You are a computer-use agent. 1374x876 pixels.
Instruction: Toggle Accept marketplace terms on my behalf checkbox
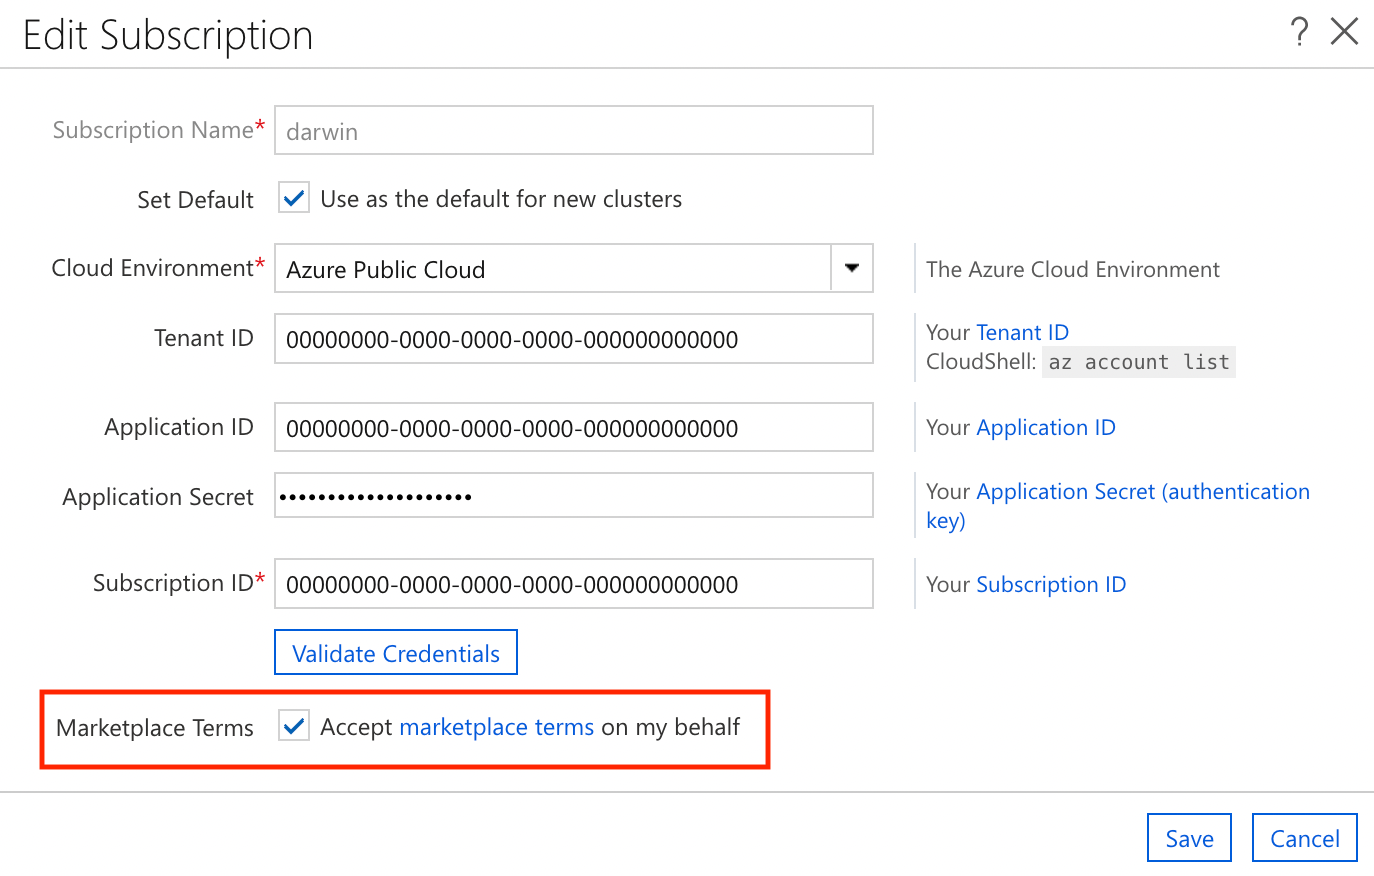294,726
